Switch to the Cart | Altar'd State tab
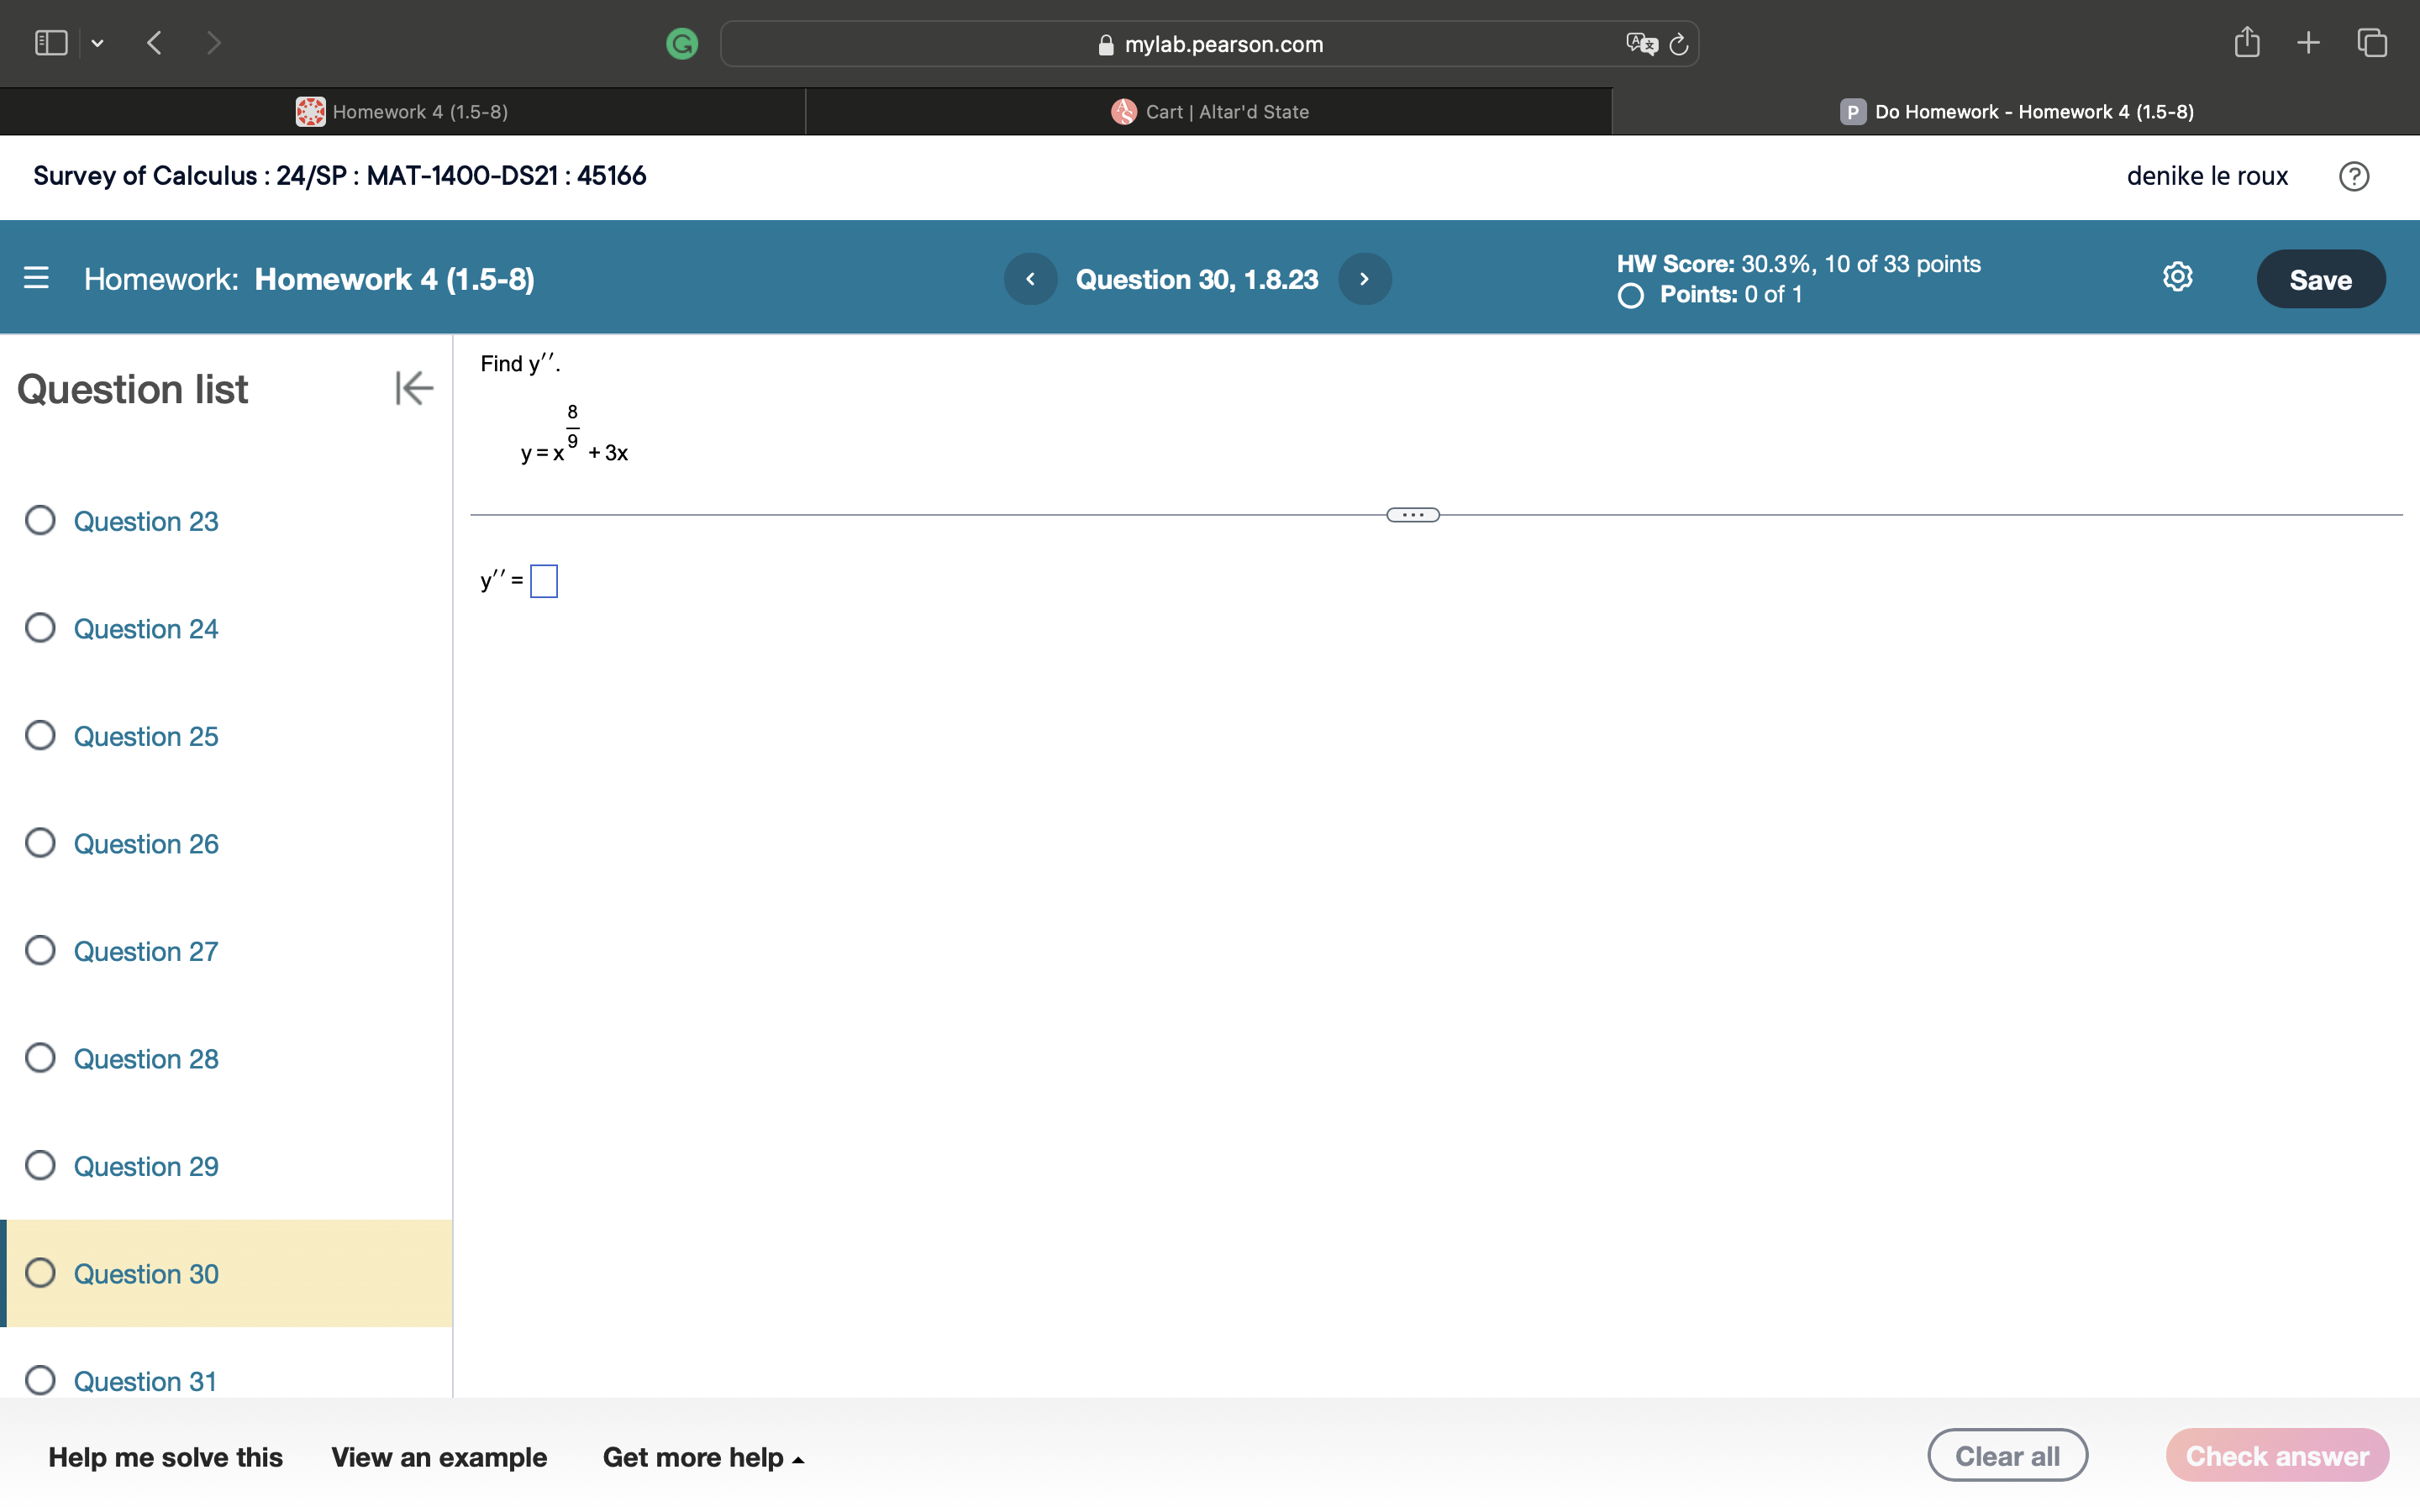 [1208, 111]
